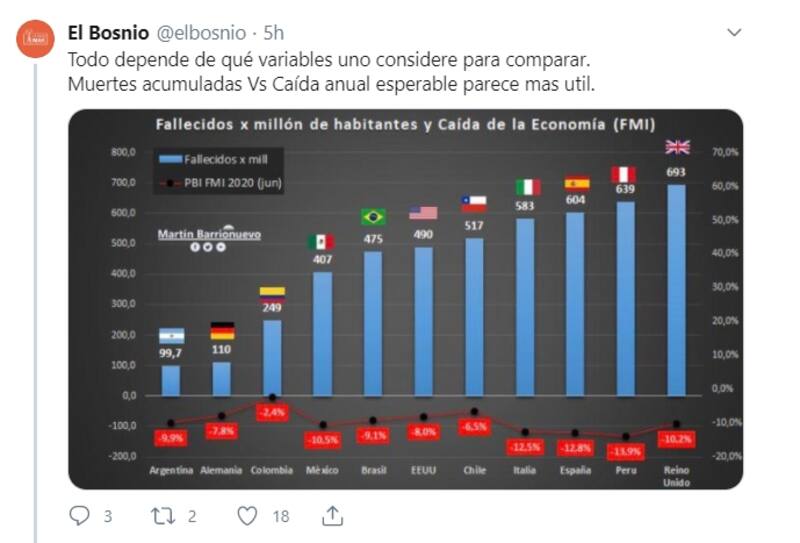Click El Bosnio's profile avatar
This screenshot has height=543, width=800.
tap(36, 39)
